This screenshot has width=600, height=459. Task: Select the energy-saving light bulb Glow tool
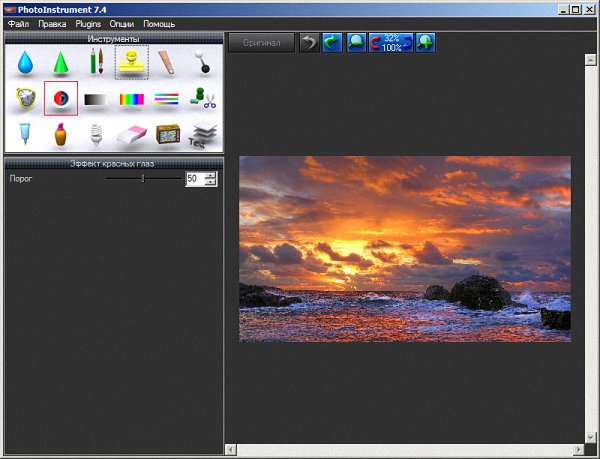[x=96, y=135]
